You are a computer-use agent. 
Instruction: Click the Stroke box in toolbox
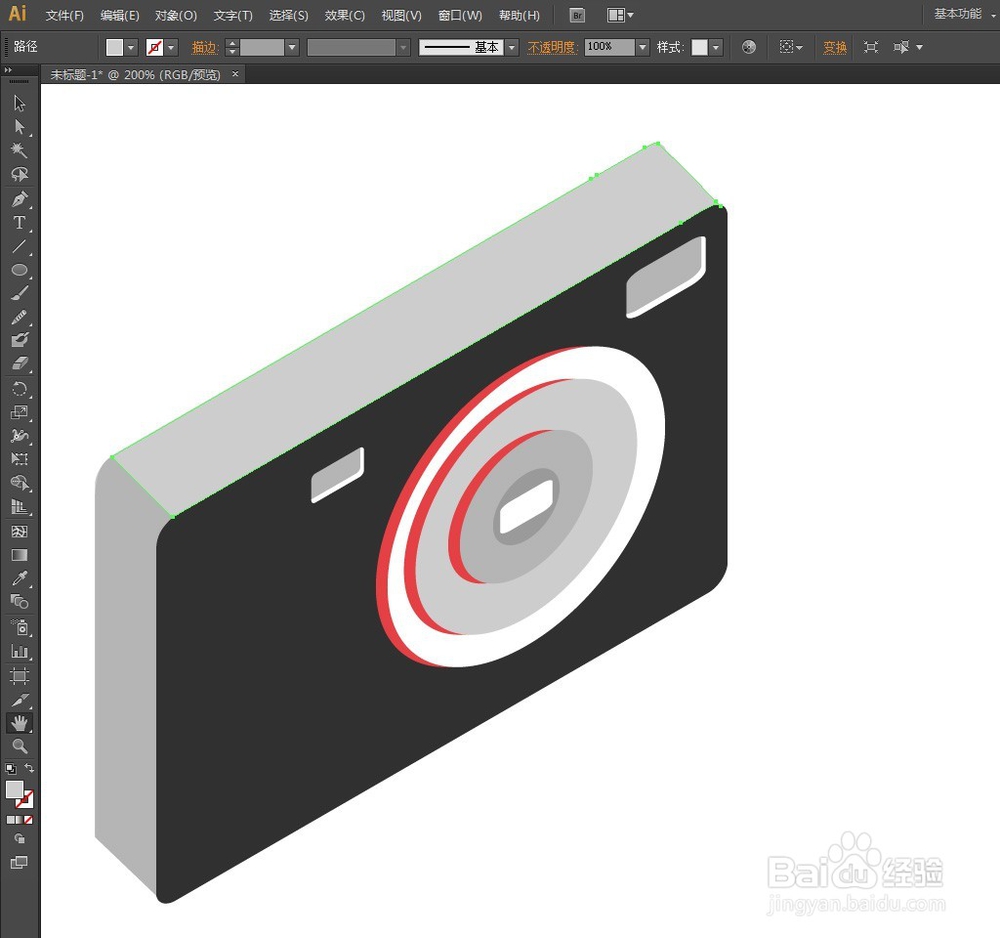click(x=25, y=799)
